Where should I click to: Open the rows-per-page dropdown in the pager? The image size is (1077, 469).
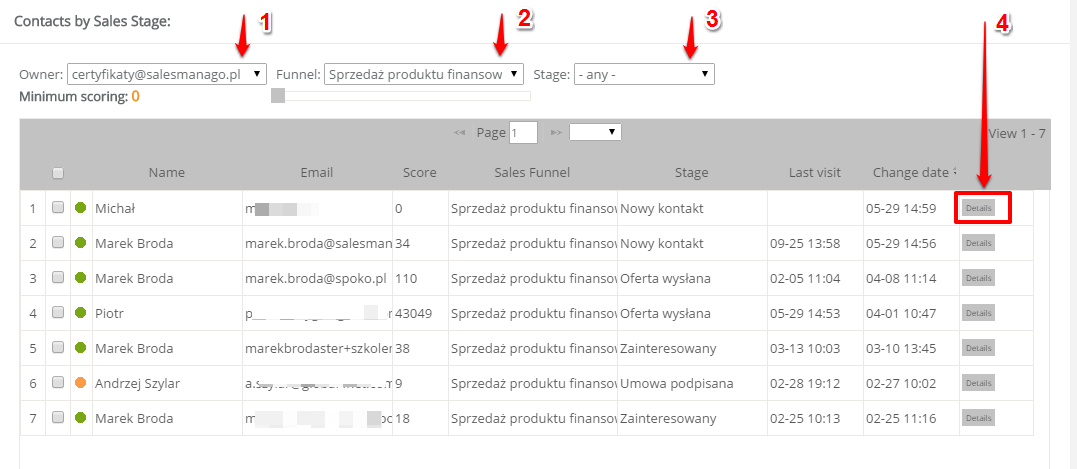[x=596, y=132]
